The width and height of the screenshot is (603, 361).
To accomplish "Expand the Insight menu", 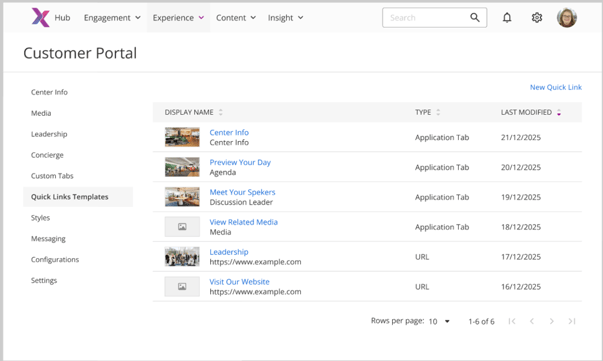I will pyautogui.click(x=286, y=18).
